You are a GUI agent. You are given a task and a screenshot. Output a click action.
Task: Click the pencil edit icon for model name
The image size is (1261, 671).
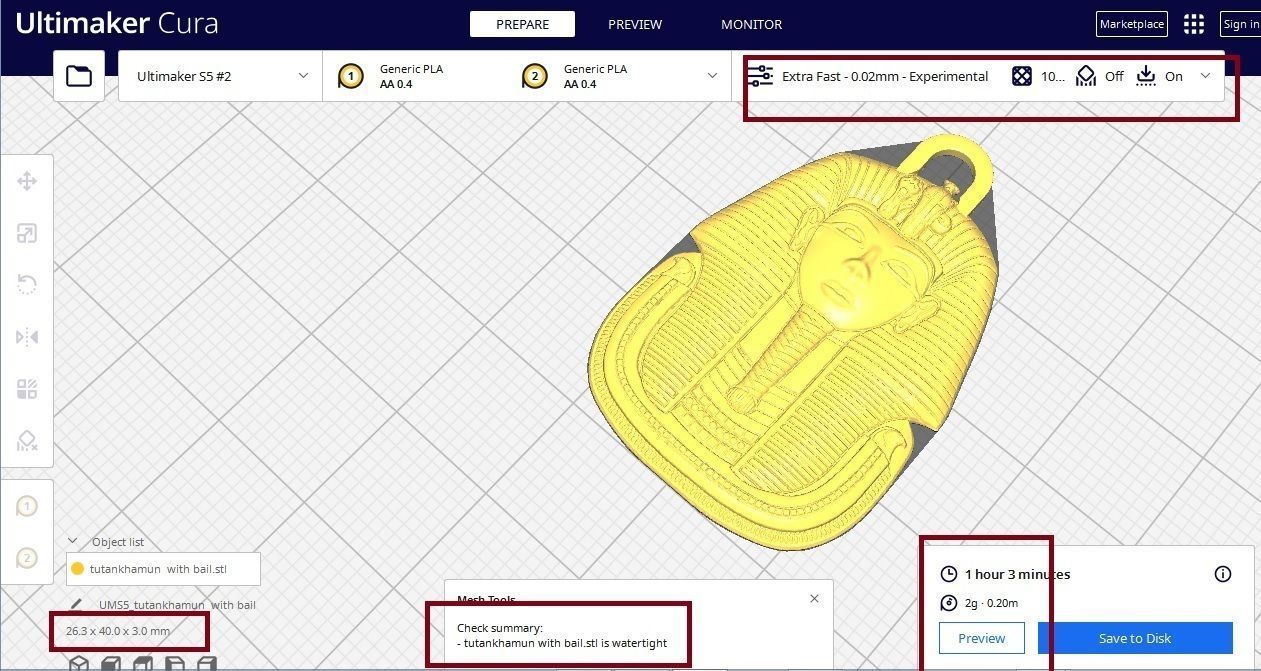pos(77,605)
